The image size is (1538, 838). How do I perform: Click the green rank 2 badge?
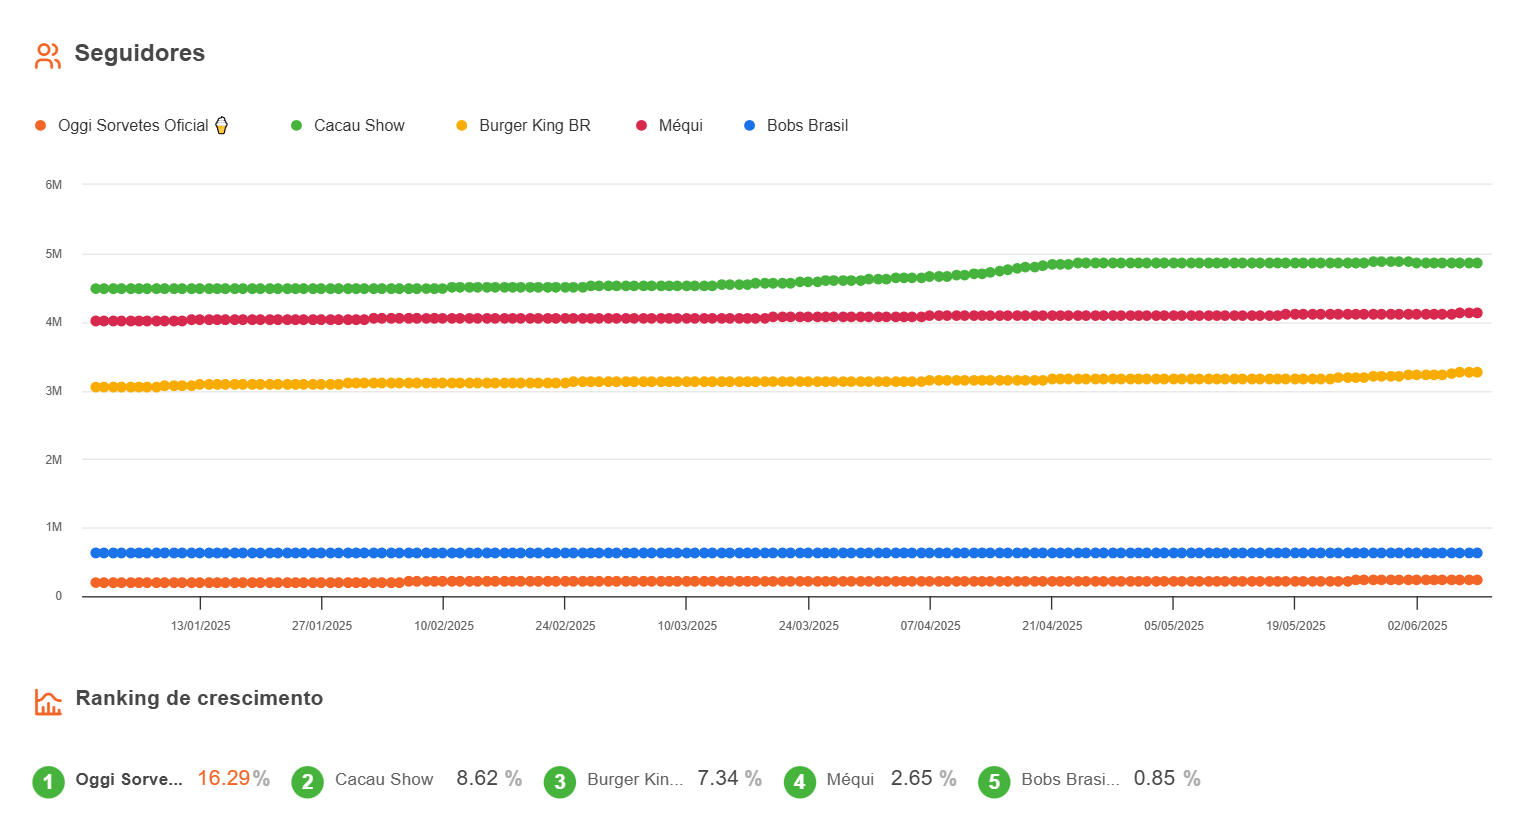point(308,782)
